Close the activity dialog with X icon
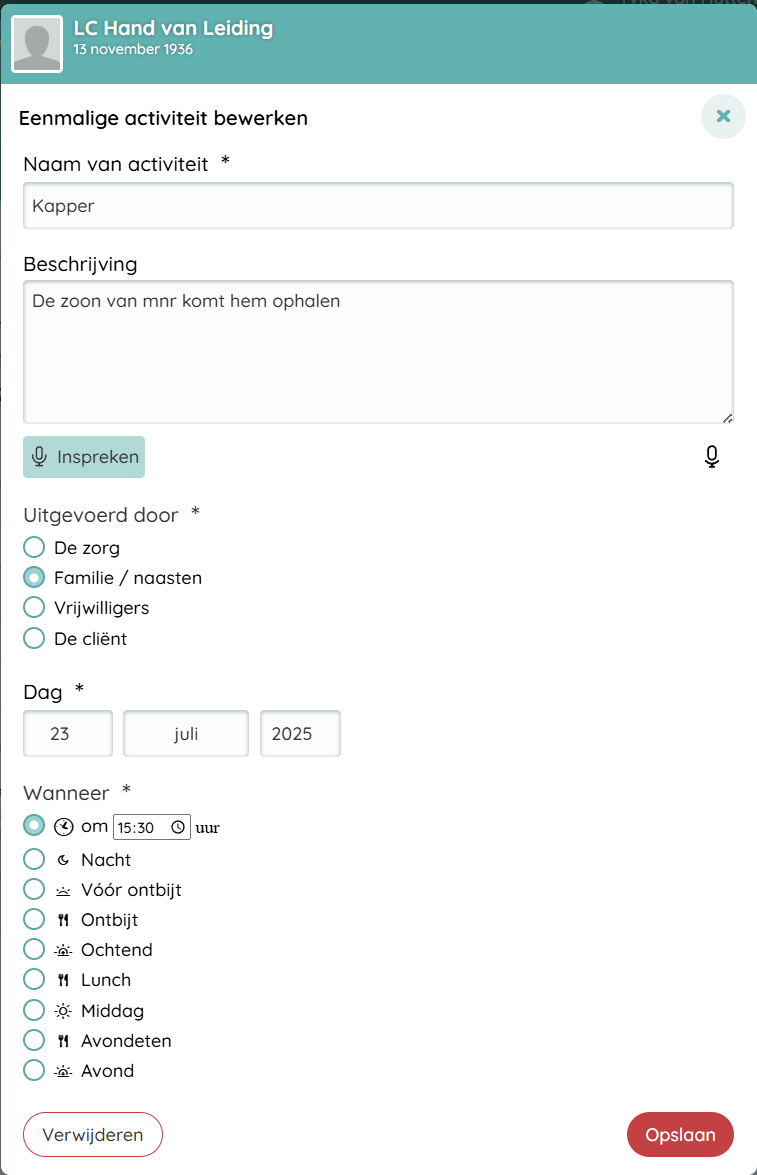757x1175 pixels. (x=723, y=116)
